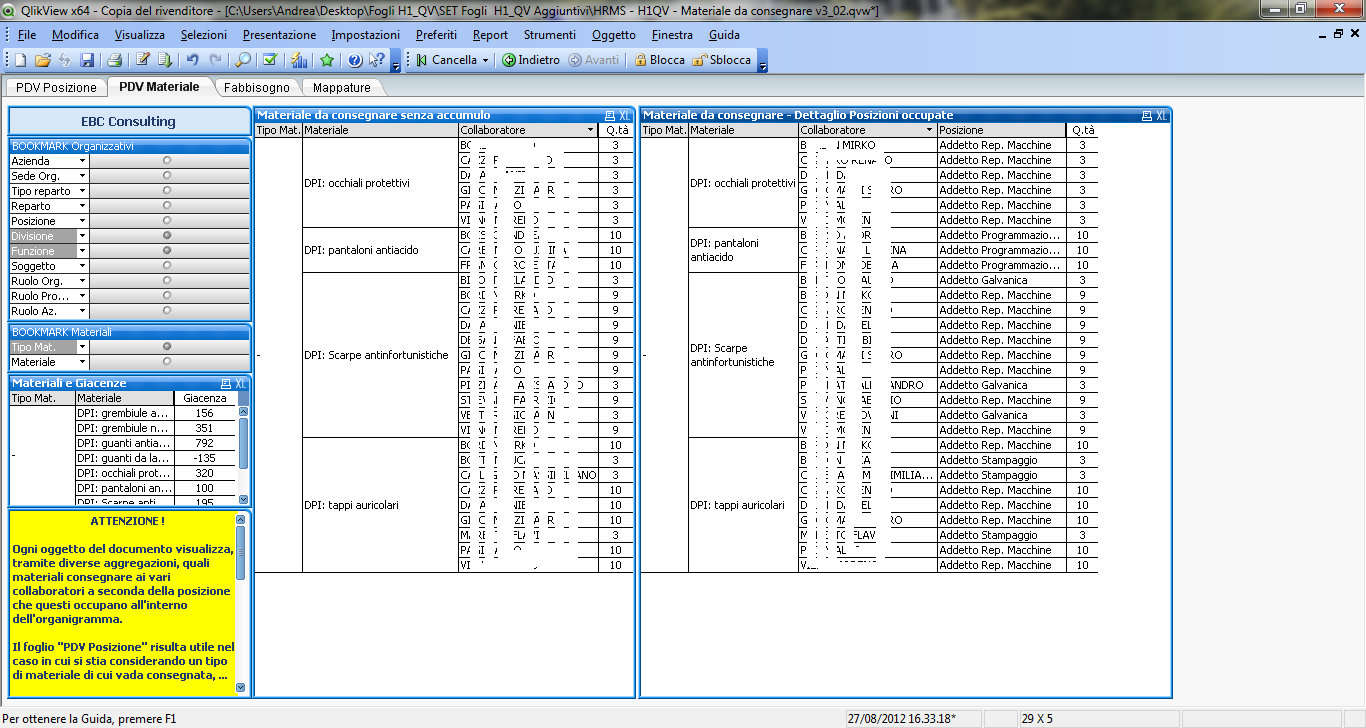Toggle the Funzione selection indicator
The width and height of the screenshot is (1366, 728).
click(167, 250)
